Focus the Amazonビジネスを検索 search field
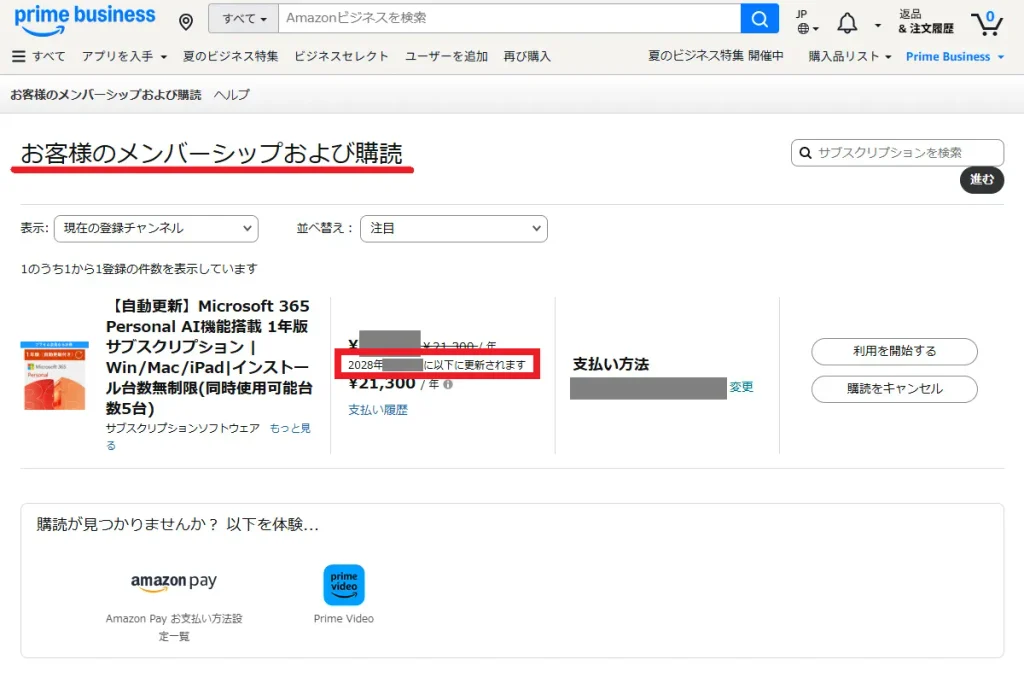Viewport: 1024px width, 683px height. 509,18
